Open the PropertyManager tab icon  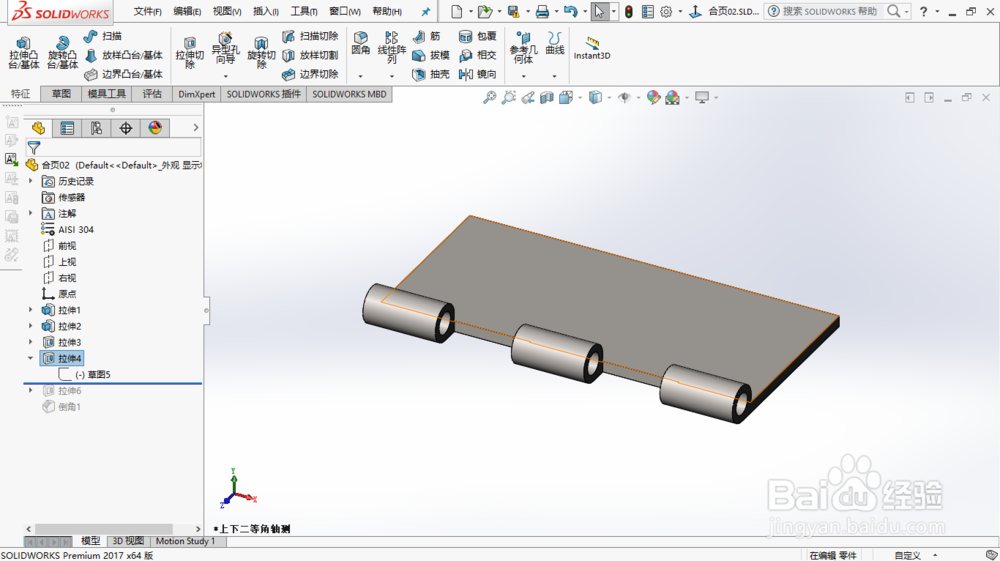pyautogui.click(x=67, y=128)
